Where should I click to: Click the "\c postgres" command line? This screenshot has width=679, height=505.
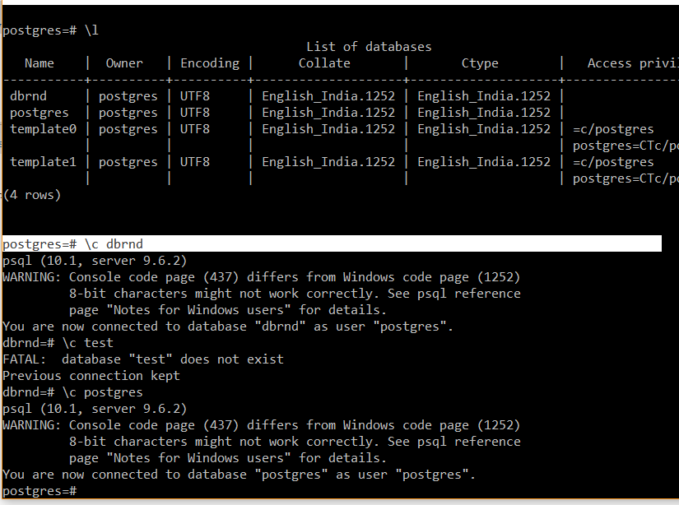(x=73, y=392)
